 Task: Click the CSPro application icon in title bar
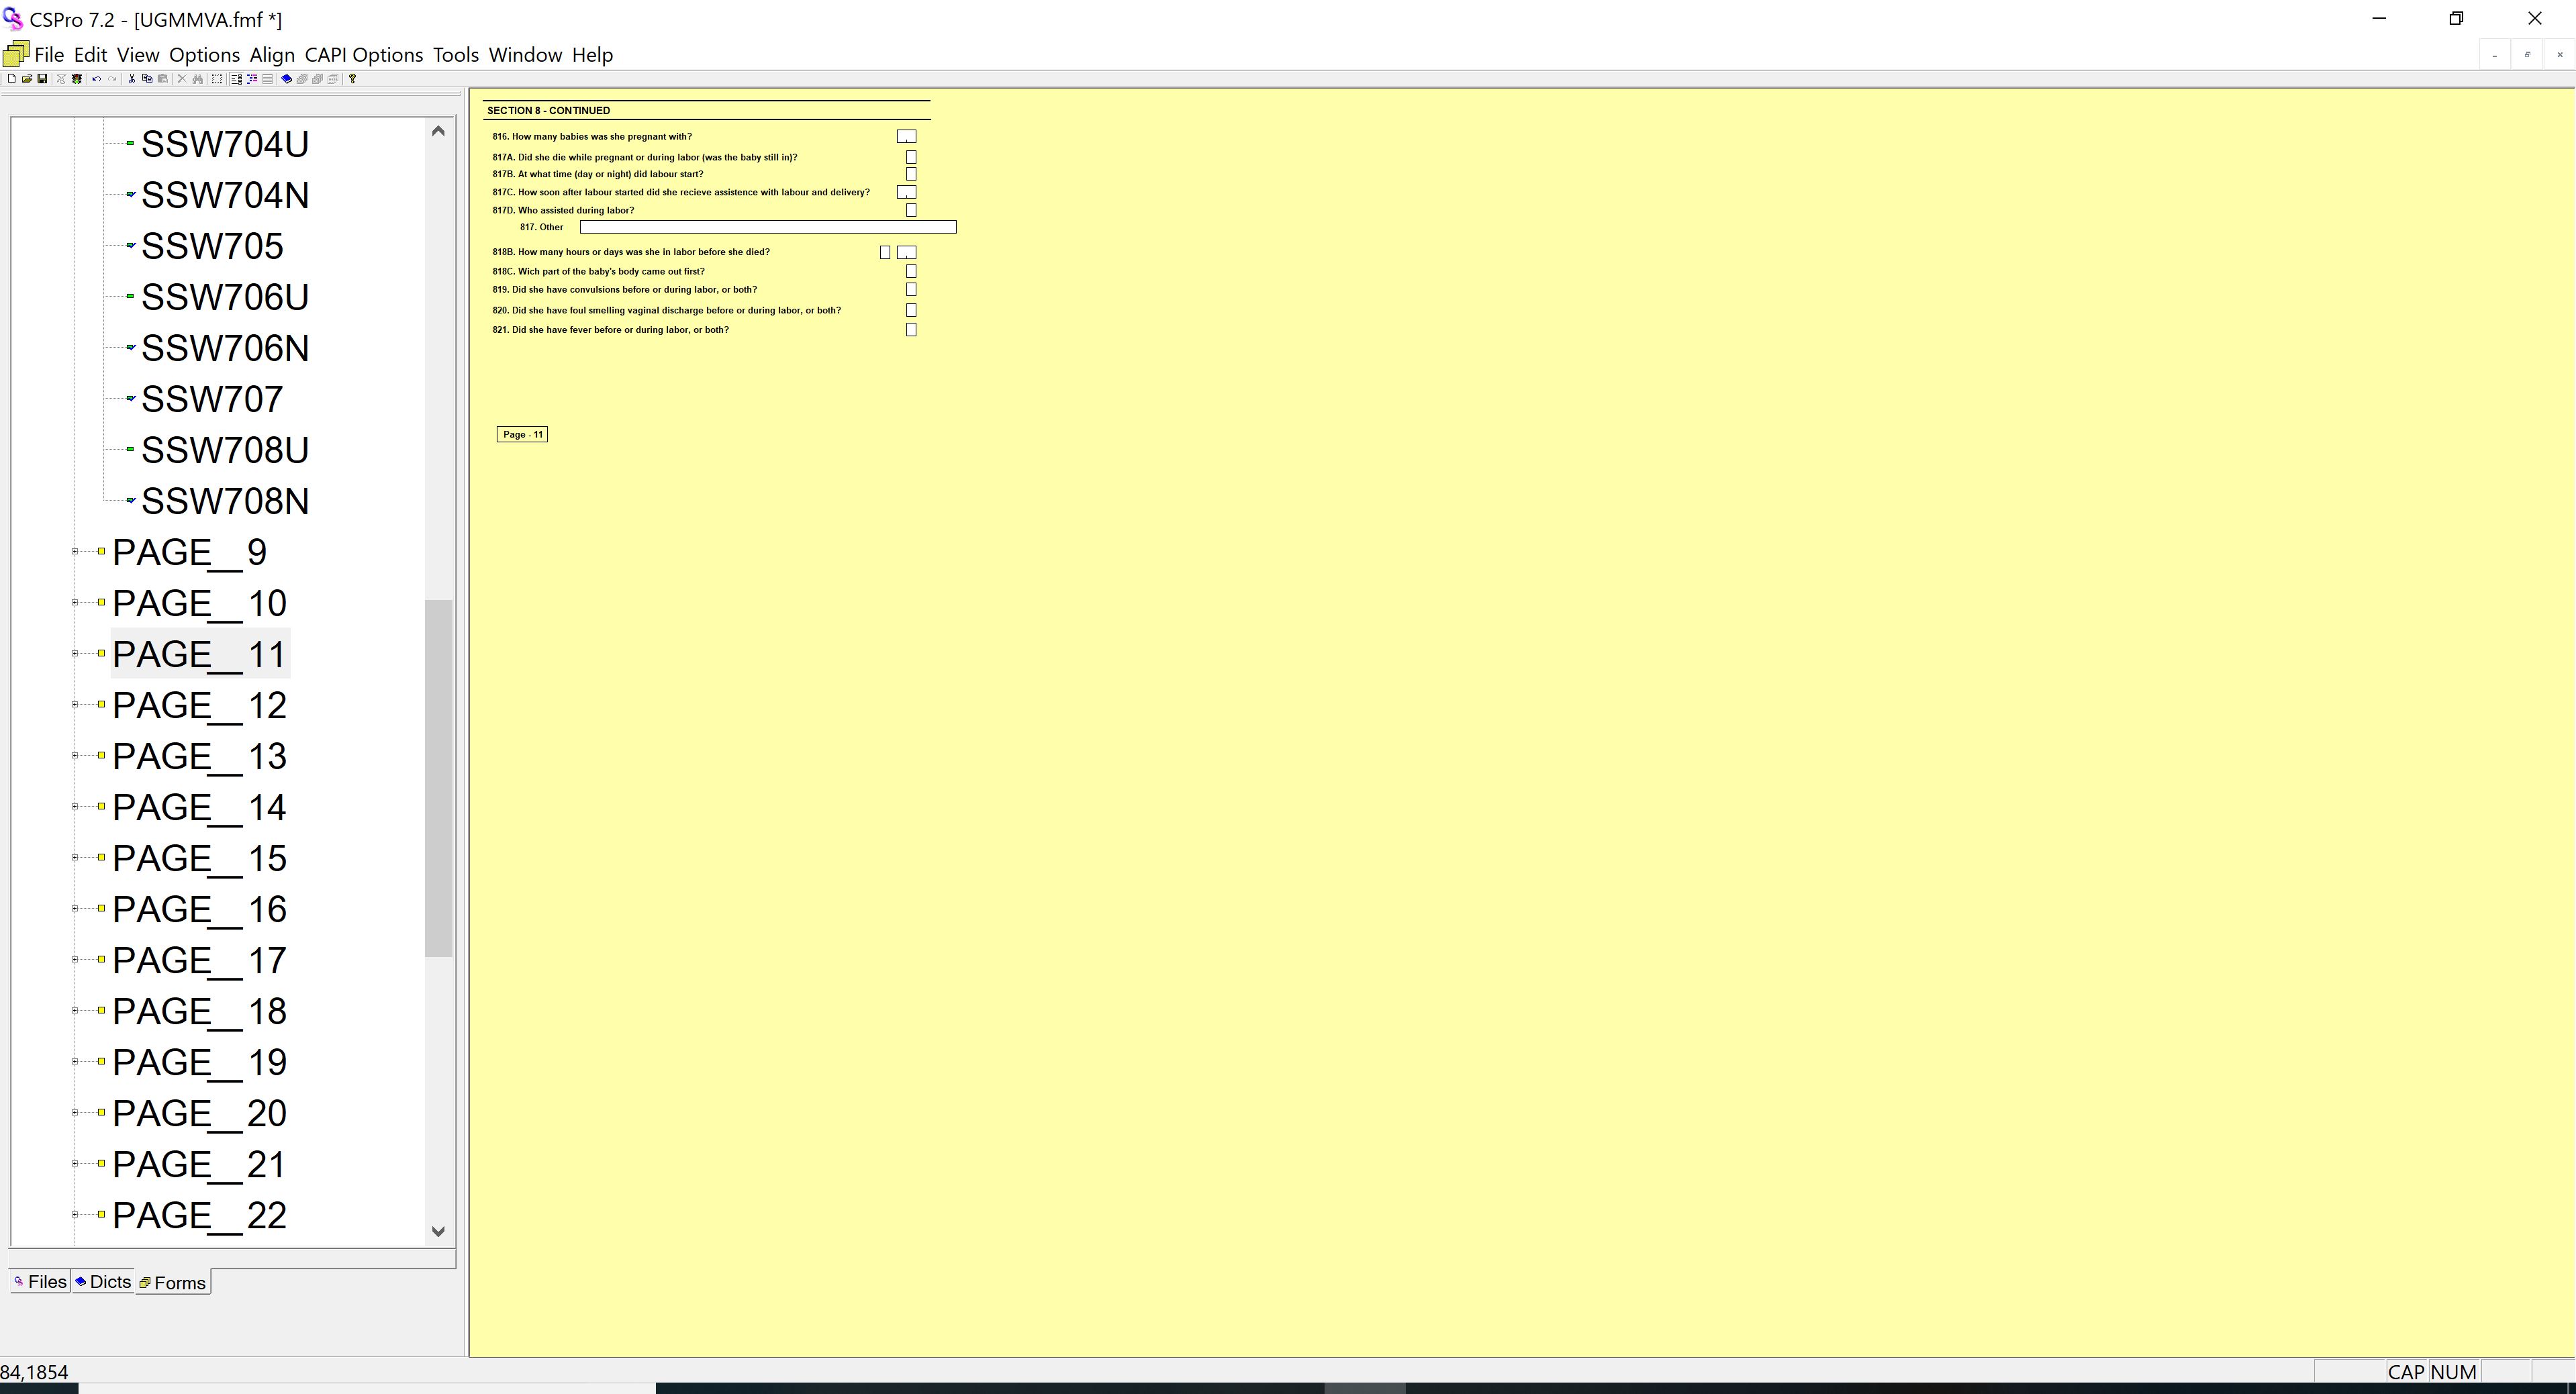point(13,19)
